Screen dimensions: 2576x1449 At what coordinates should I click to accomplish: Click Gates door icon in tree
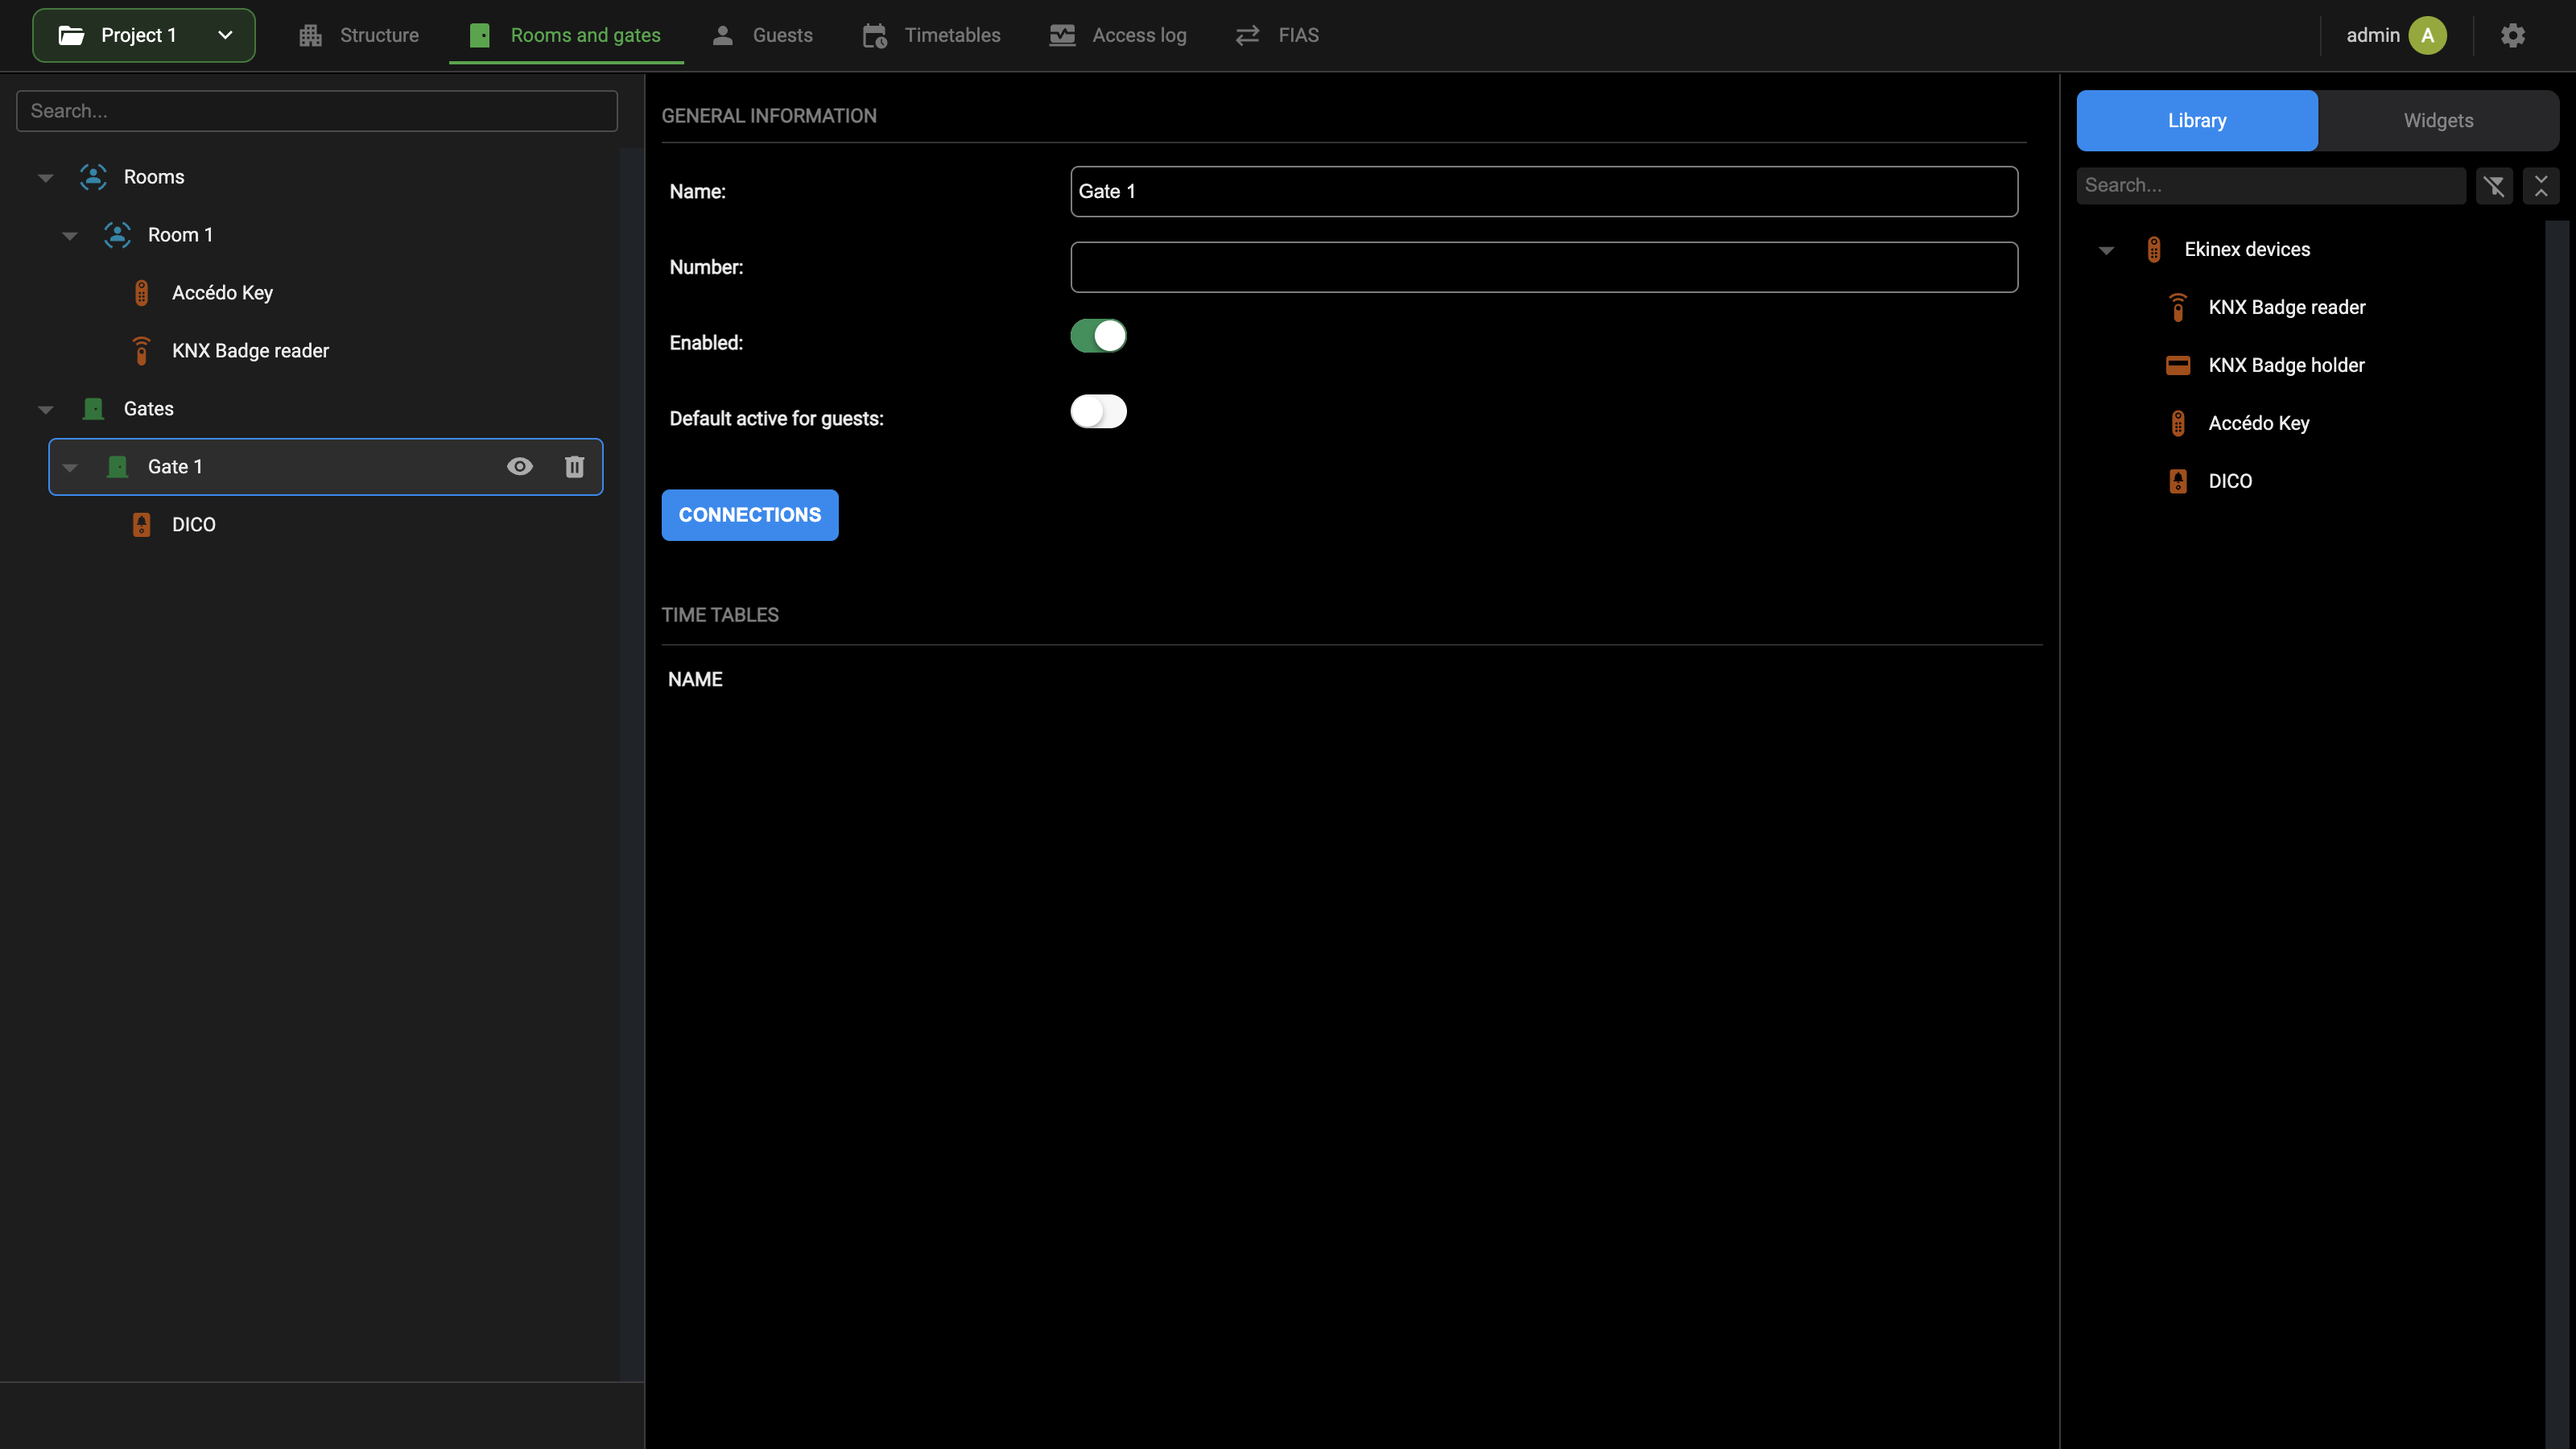[93, 409]
